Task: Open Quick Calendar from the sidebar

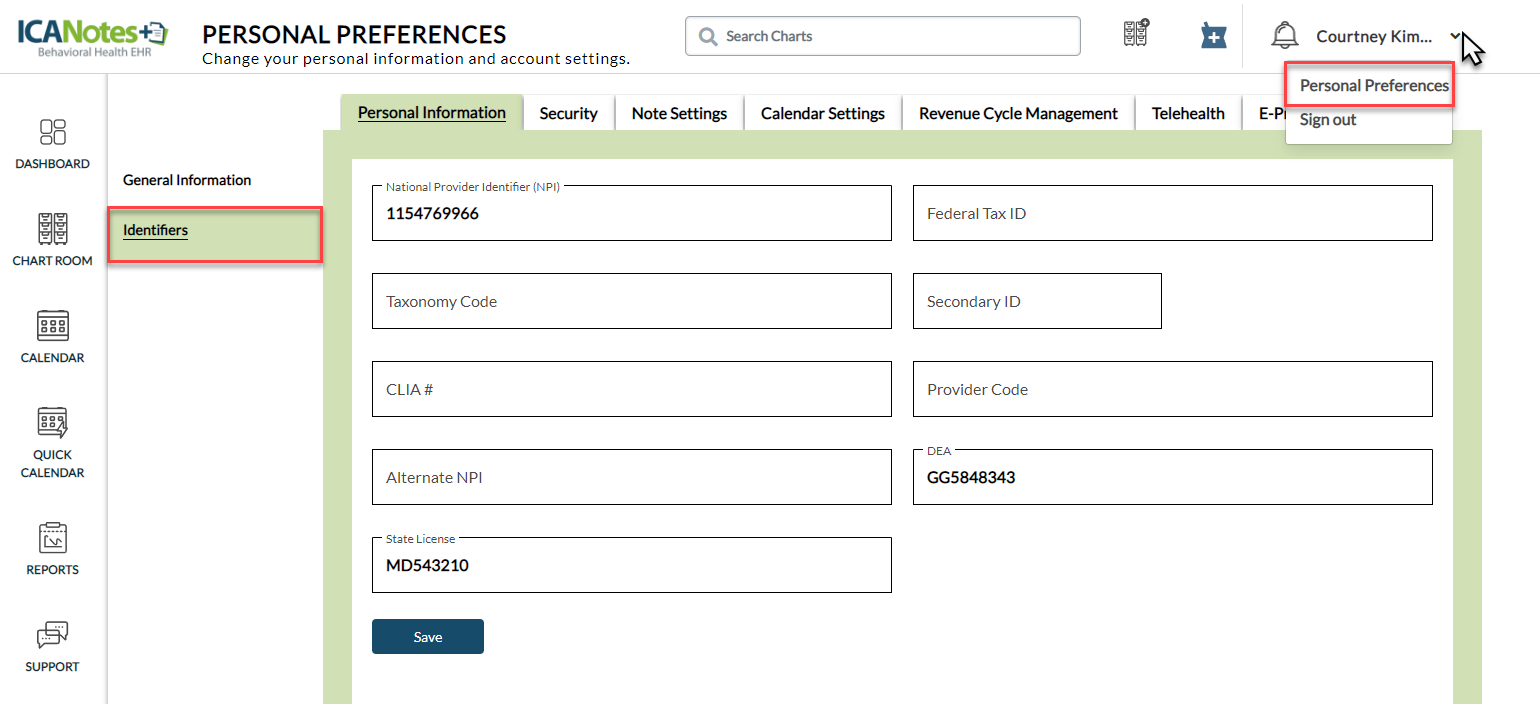Action: click(52, 442)
